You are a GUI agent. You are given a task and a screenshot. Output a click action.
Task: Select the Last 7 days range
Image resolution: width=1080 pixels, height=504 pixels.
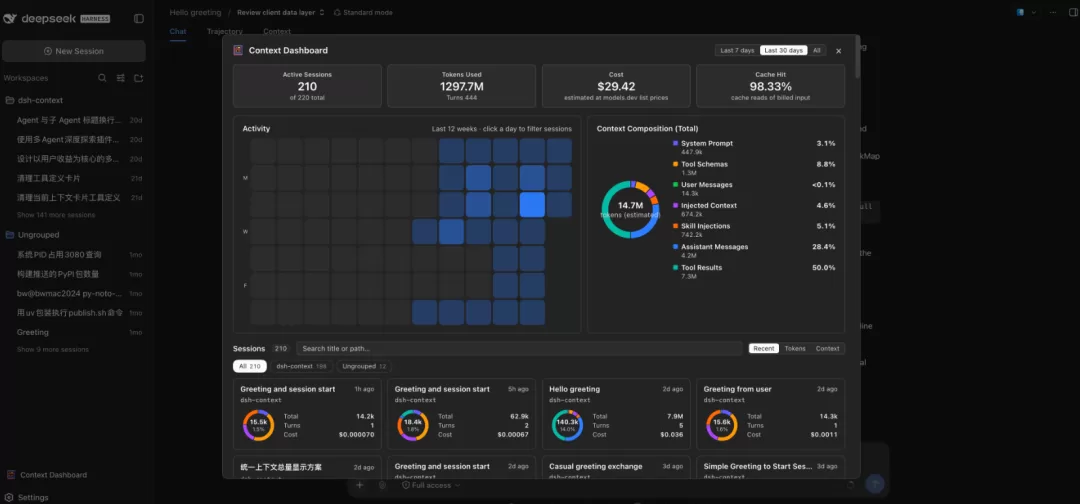(x=737, y=50)
